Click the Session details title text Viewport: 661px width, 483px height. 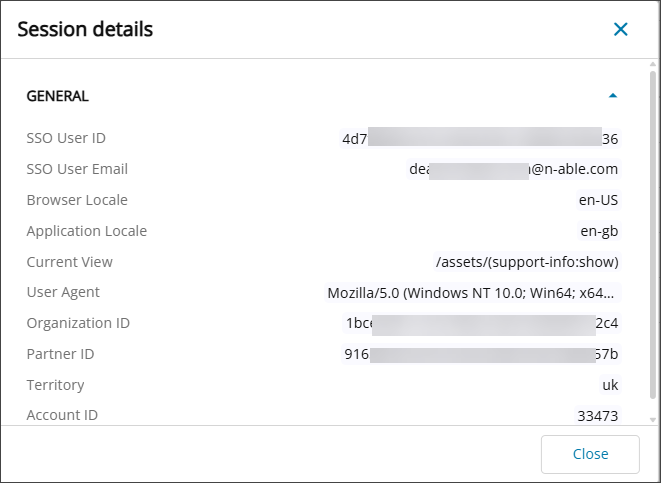point(85,29)
